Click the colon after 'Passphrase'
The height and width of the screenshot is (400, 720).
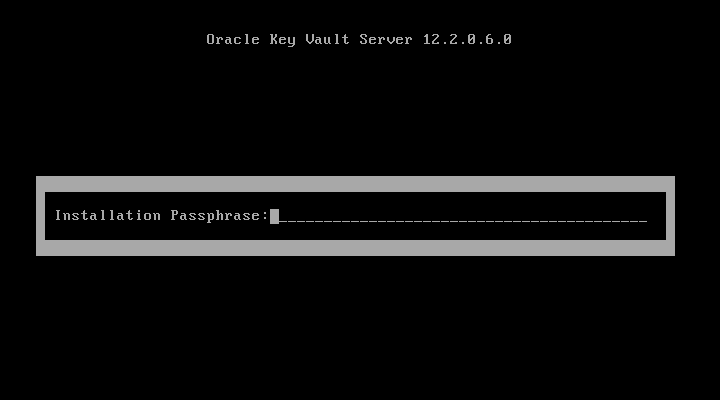[x=264, y=216]
